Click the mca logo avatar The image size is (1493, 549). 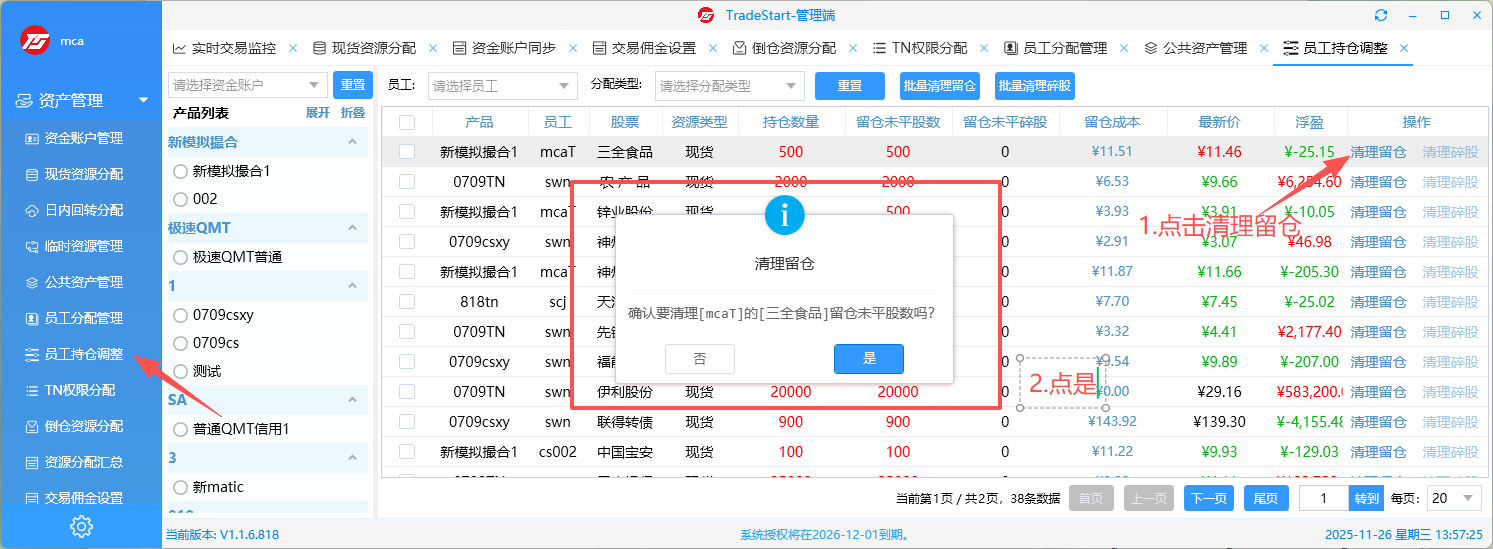(x=37, y=41)
